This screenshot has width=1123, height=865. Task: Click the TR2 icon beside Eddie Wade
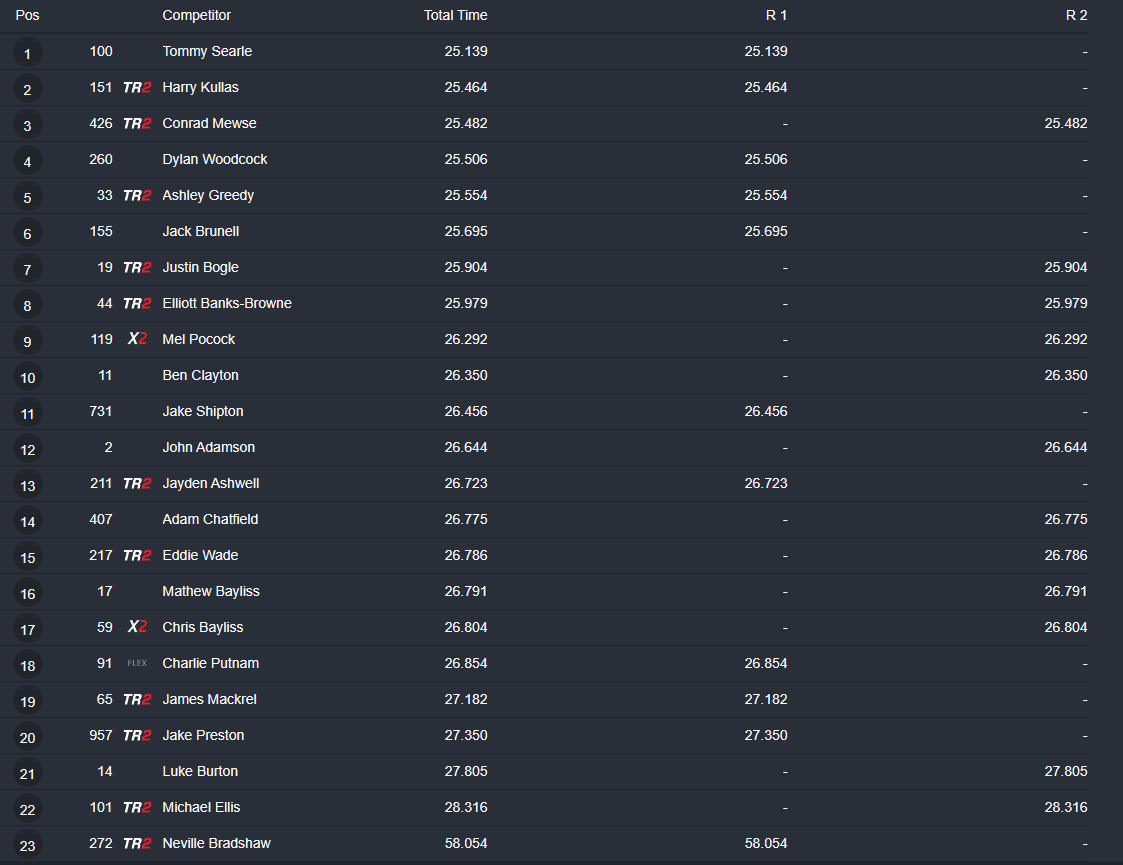pos(137,556)
